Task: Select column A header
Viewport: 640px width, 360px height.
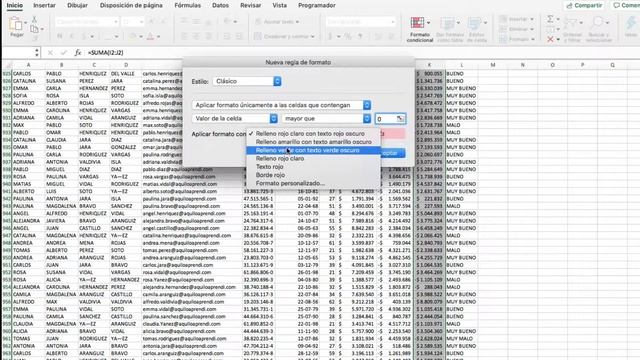Action: (x=28, y=65)
